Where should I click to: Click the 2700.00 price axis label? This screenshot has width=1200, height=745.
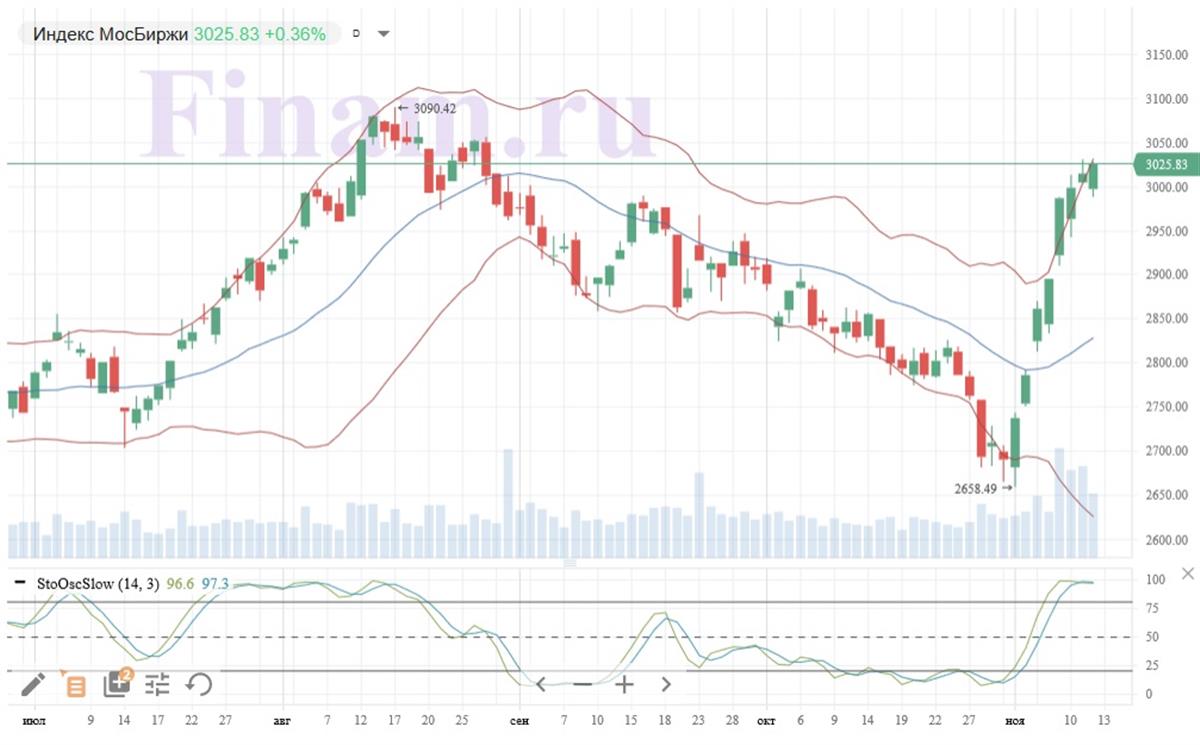click(1167, 452)
